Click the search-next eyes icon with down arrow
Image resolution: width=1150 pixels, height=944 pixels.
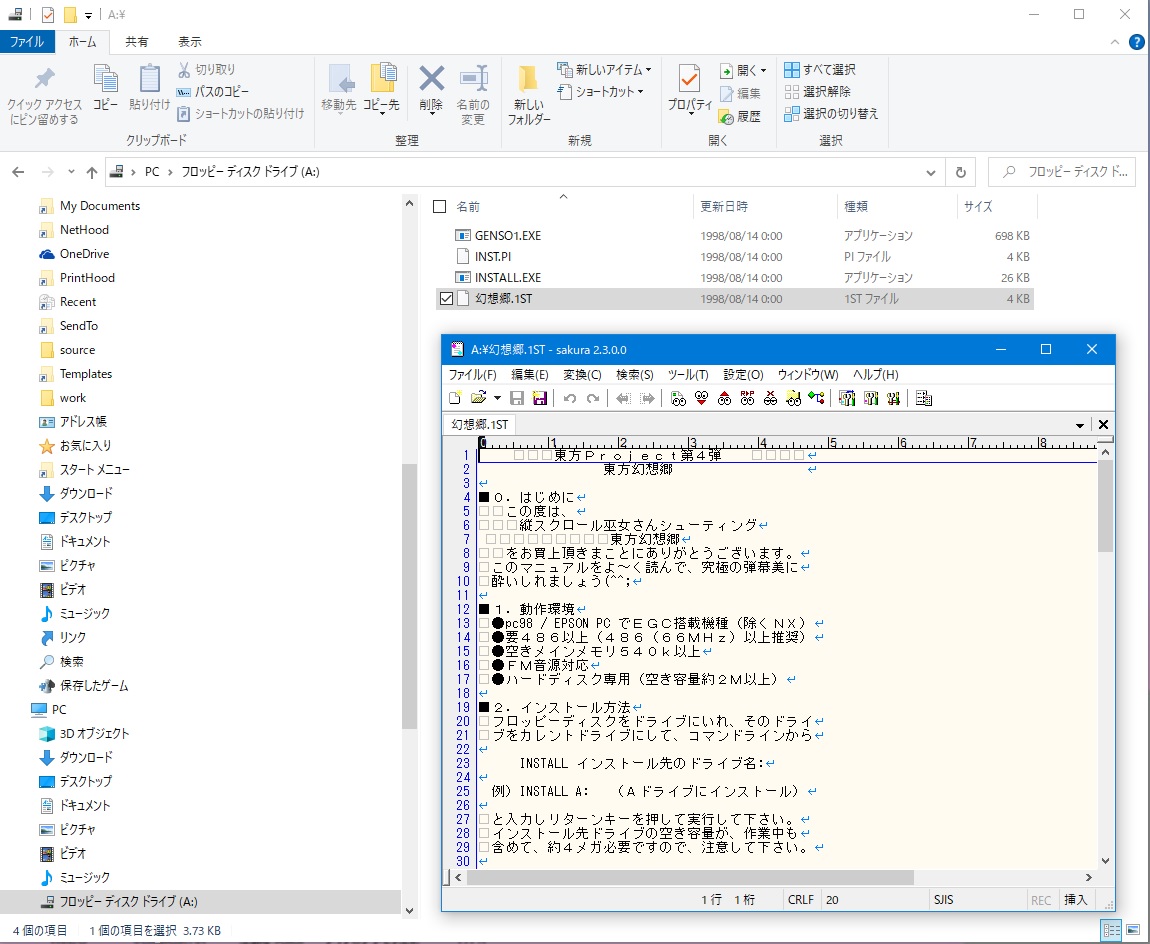coord(701,398)
